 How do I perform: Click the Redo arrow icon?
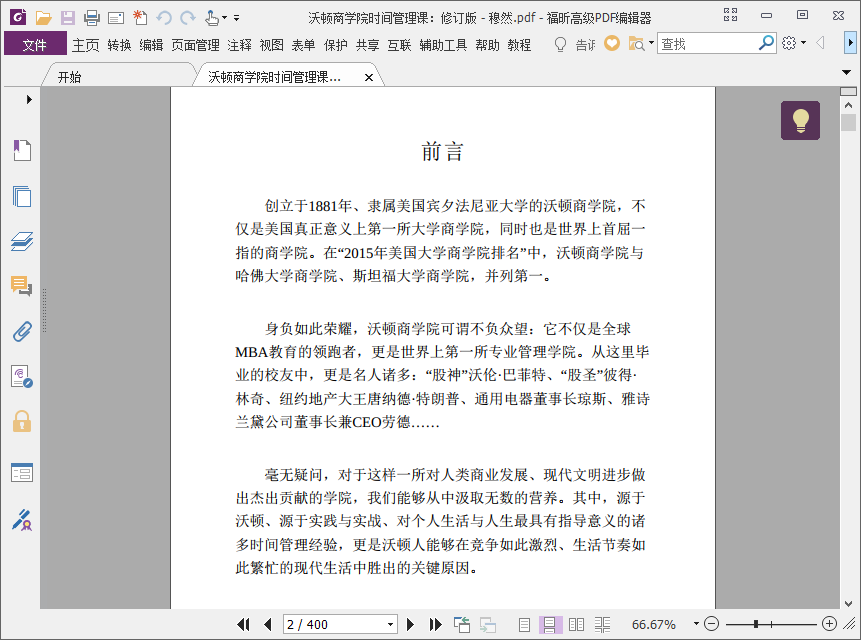tap(188, 18)
